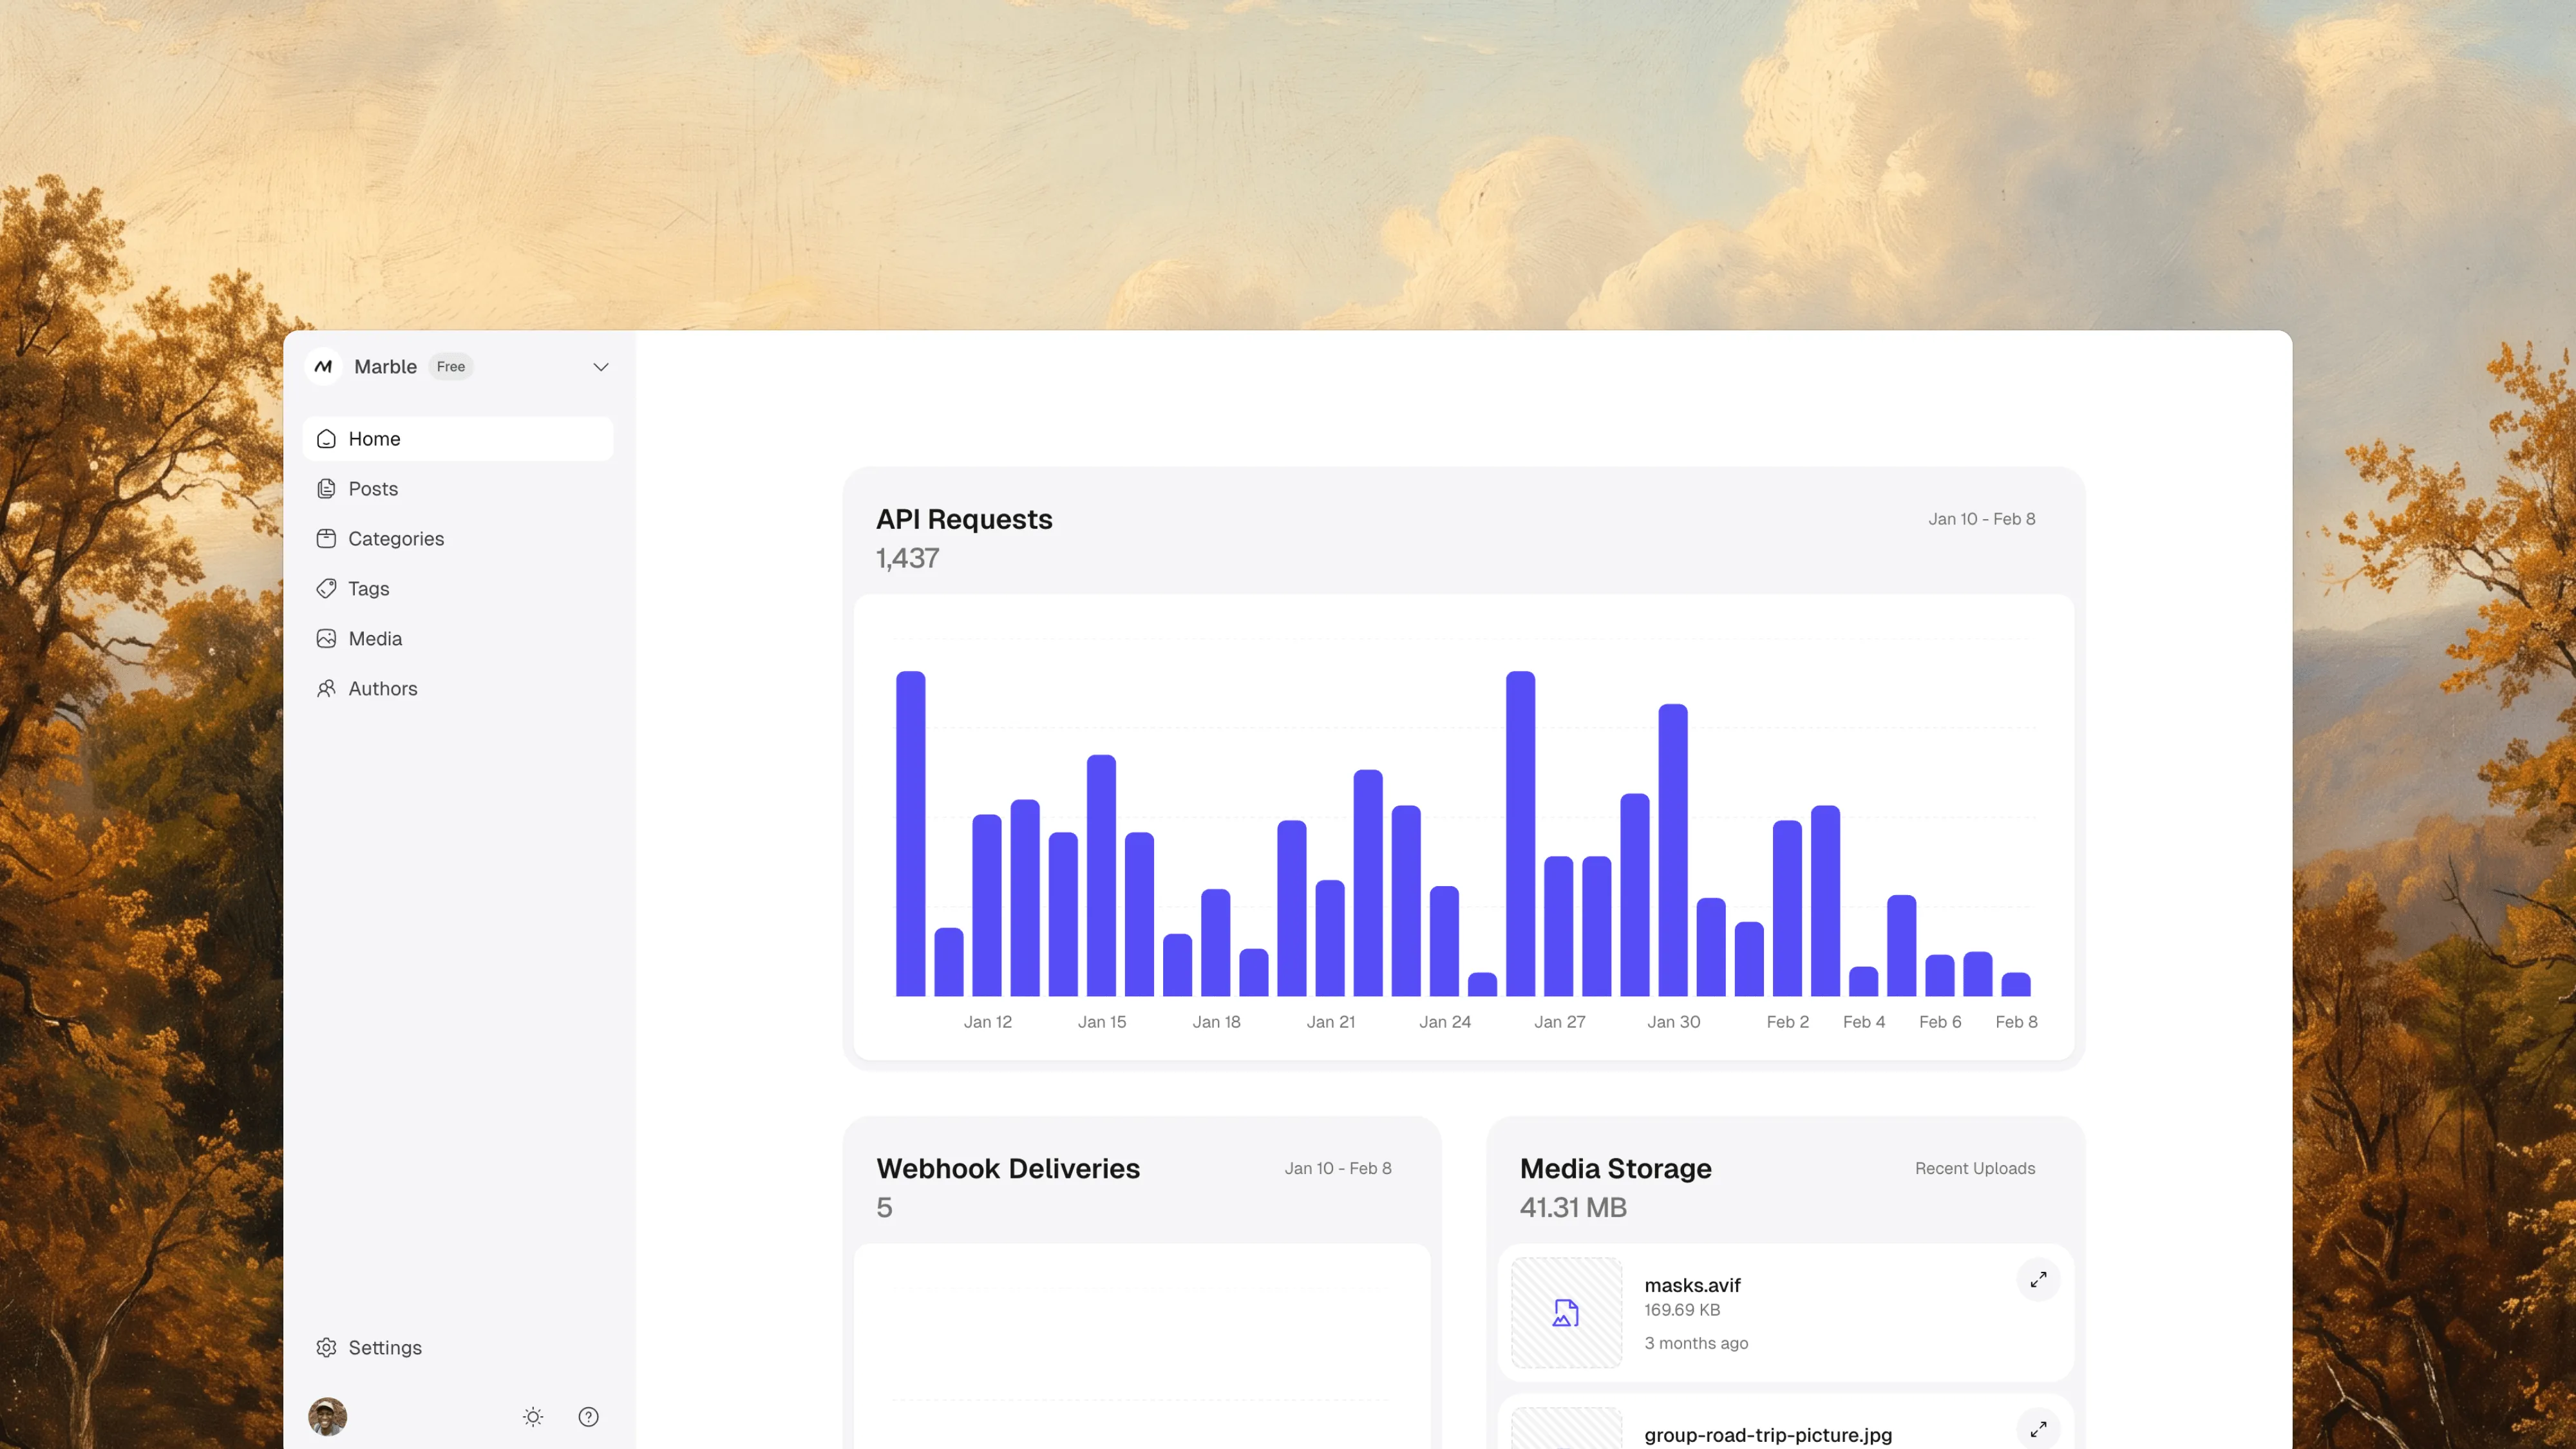Click the API Requests heading
The width and height of the screenshot is (2576, 1449).
964,519
